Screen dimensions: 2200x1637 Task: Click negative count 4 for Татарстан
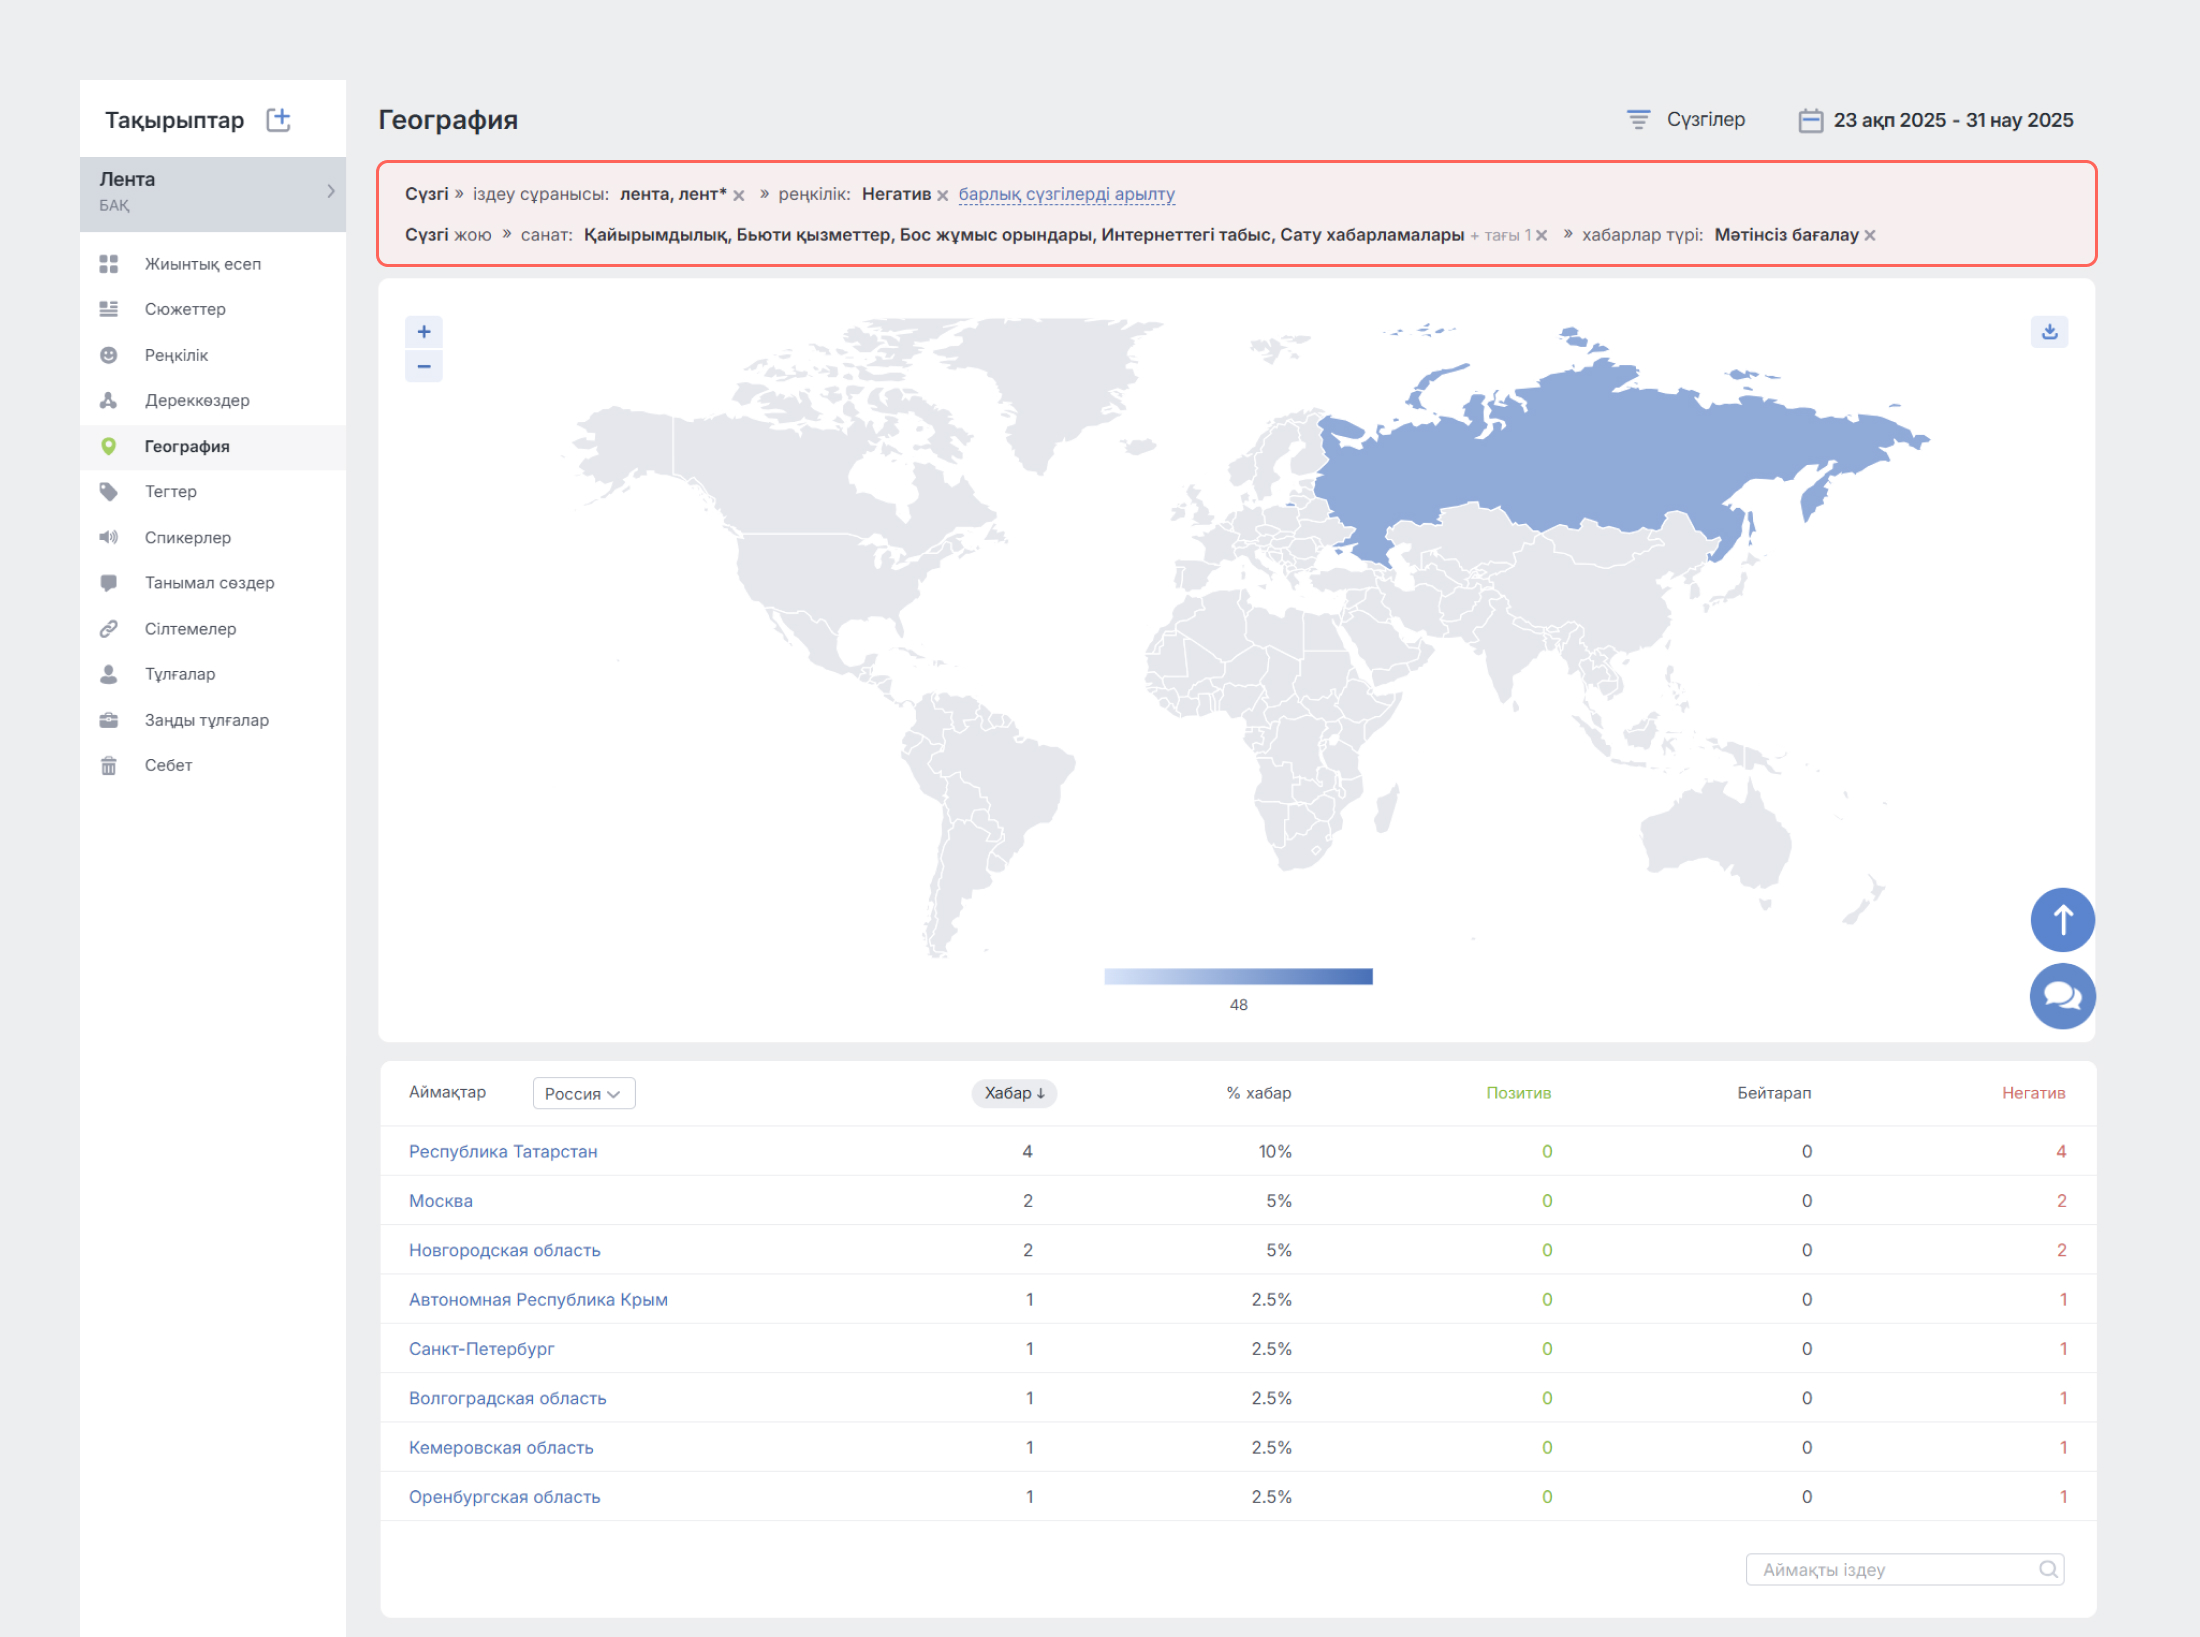2061,1151
